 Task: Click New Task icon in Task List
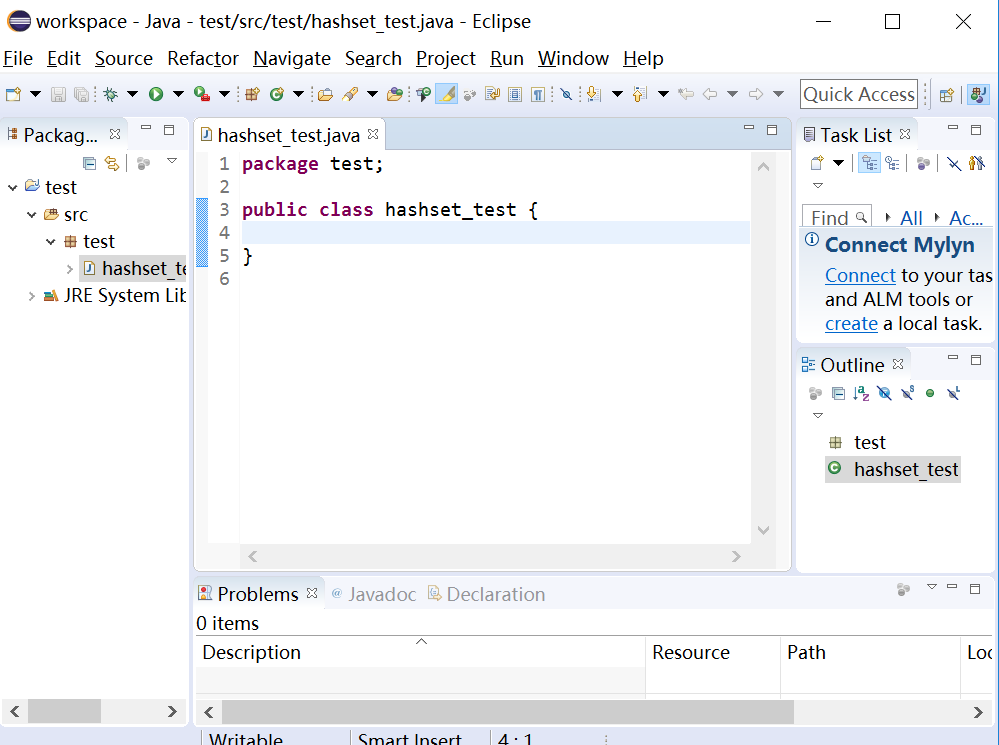817,163
